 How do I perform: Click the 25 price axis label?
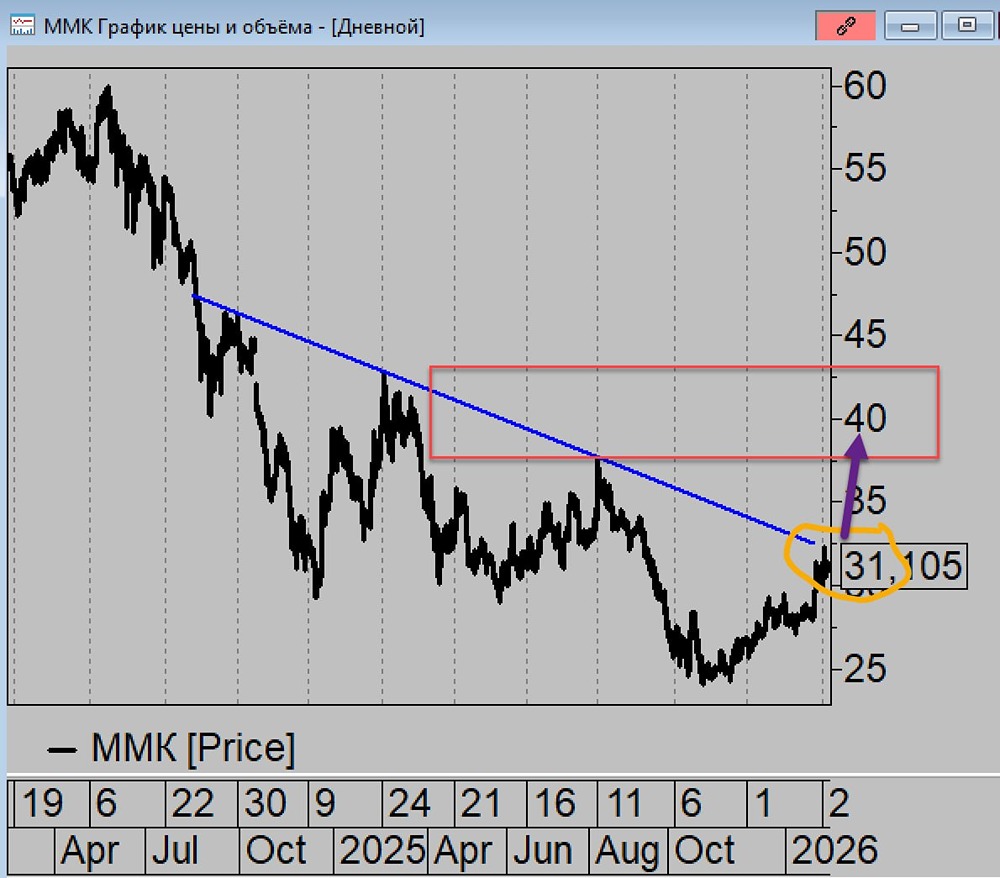[x=865, y=669]
